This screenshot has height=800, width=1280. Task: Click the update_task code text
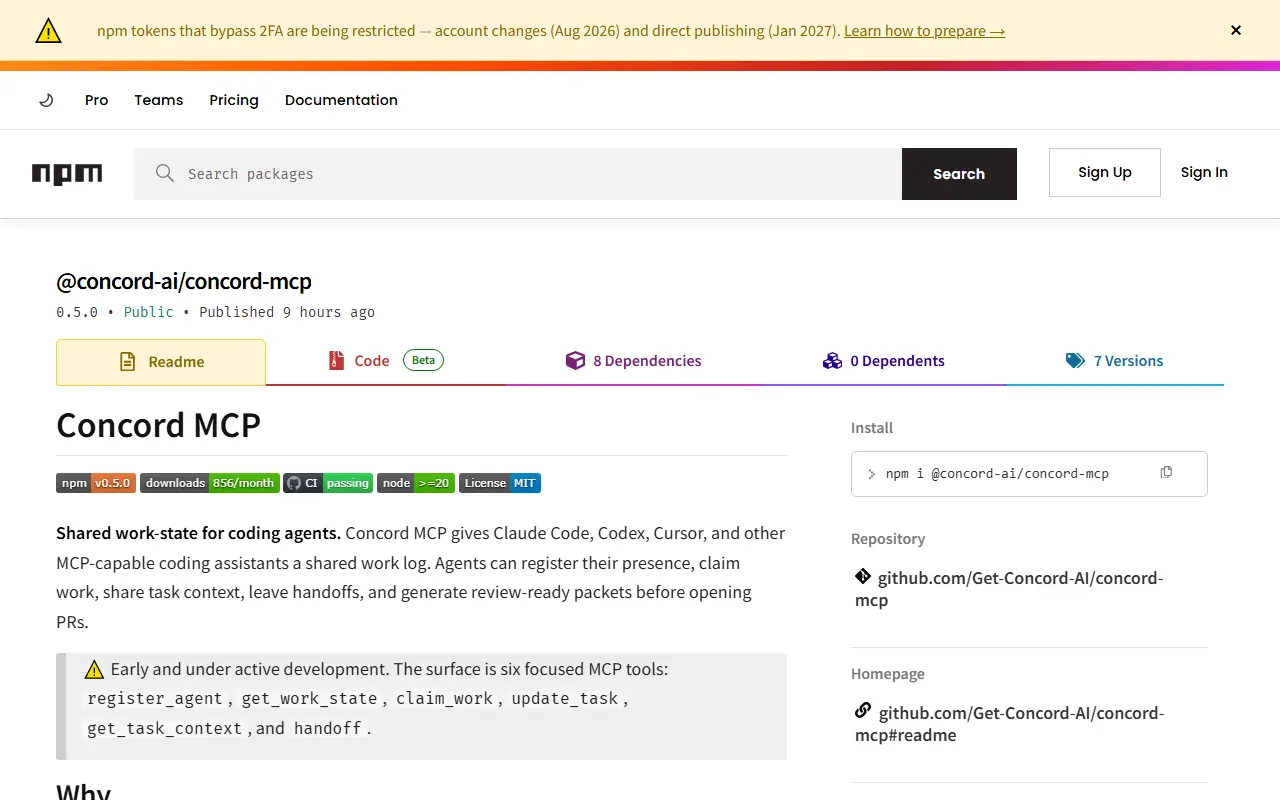pos(565,699)
